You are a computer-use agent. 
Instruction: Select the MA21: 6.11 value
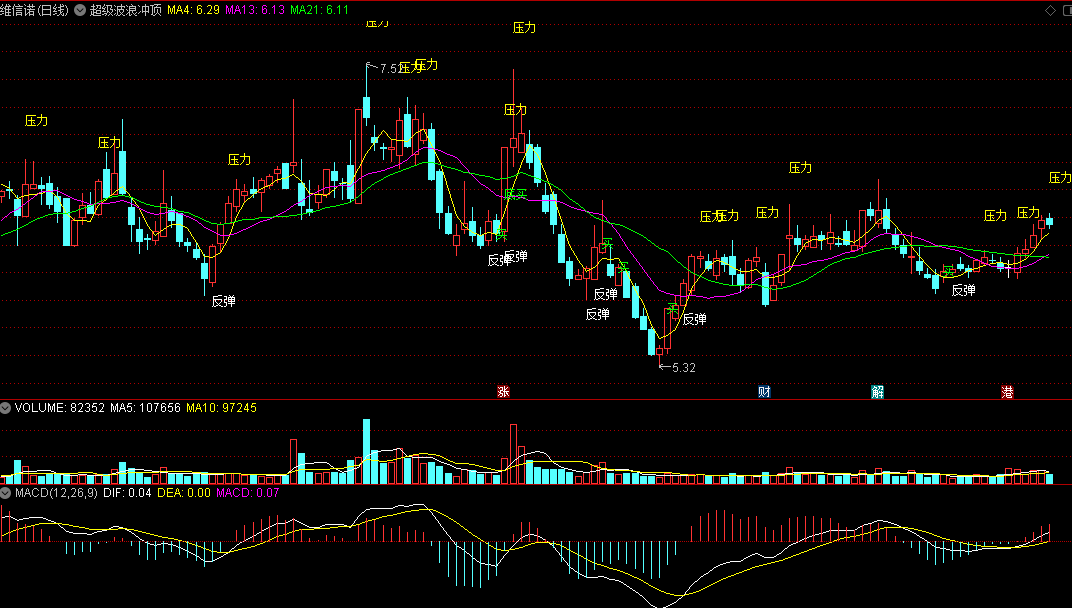click(319, 10)
